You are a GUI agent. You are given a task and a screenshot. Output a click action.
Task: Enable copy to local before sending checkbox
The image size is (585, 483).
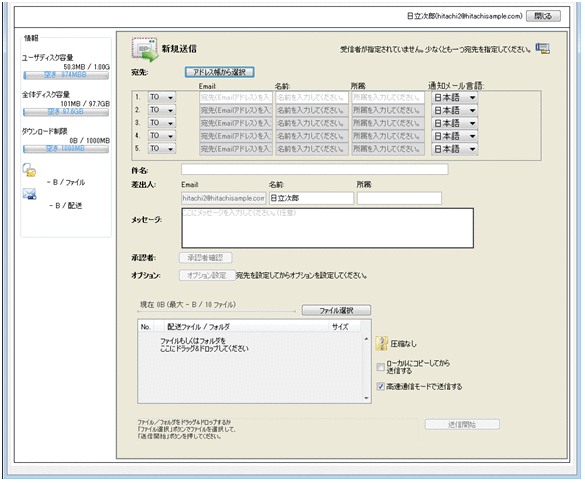pos(380,367)
